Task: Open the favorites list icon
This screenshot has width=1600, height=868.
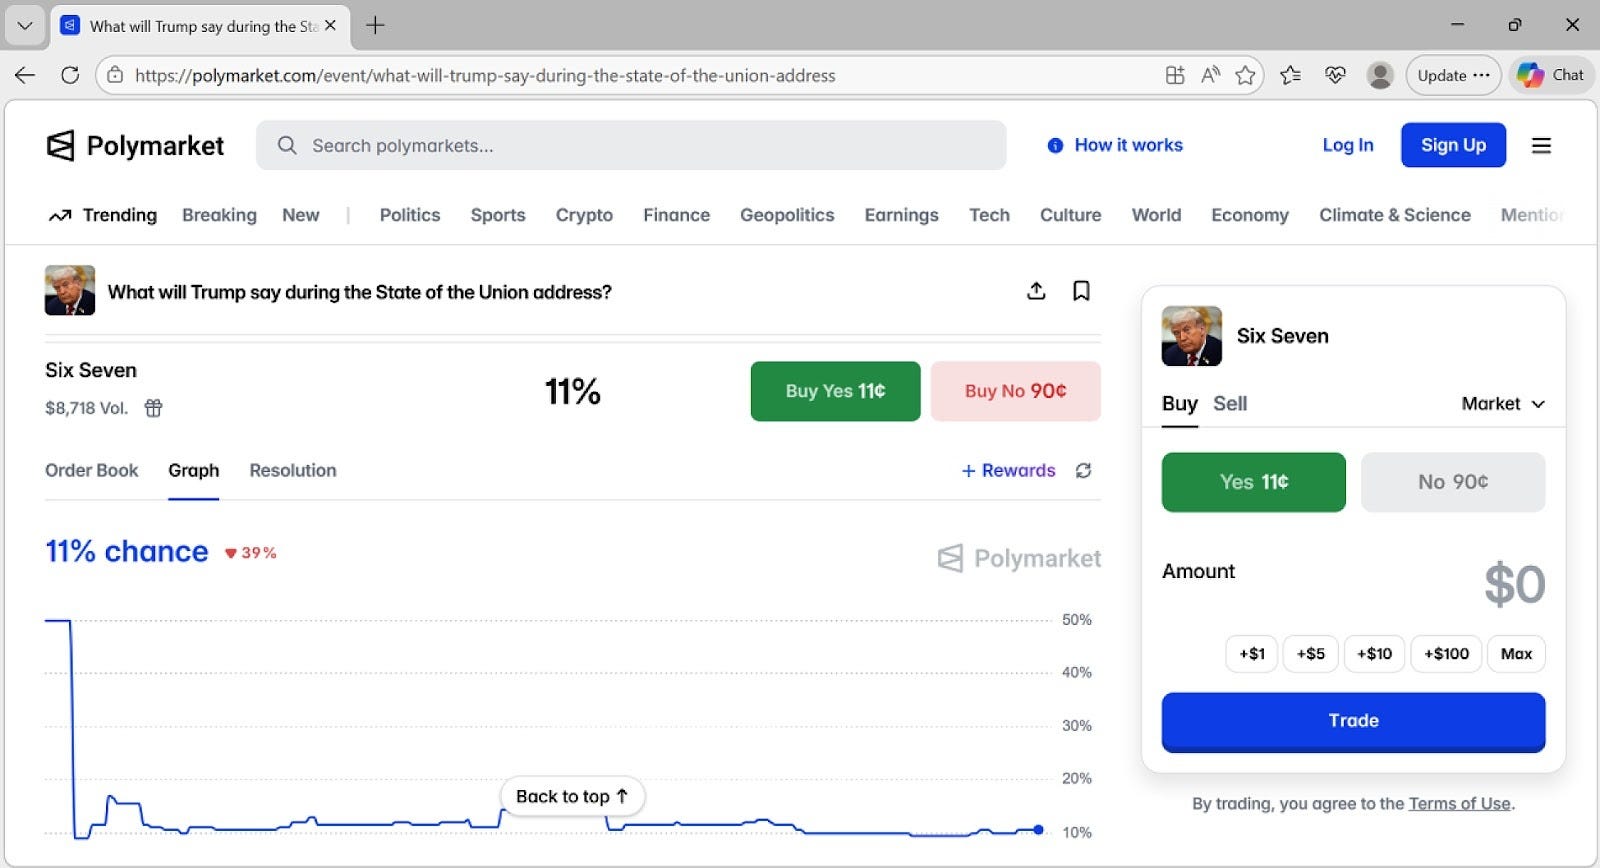Action: tap(1290, 75)
